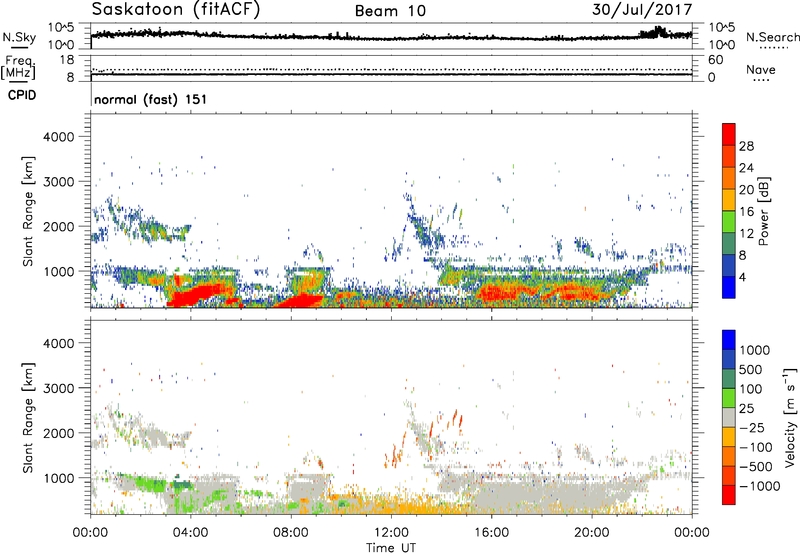This screenshot has height=554, width=800.
Task: Click the right 10^0 noise axis tick
Action: [x=722, y=45]
